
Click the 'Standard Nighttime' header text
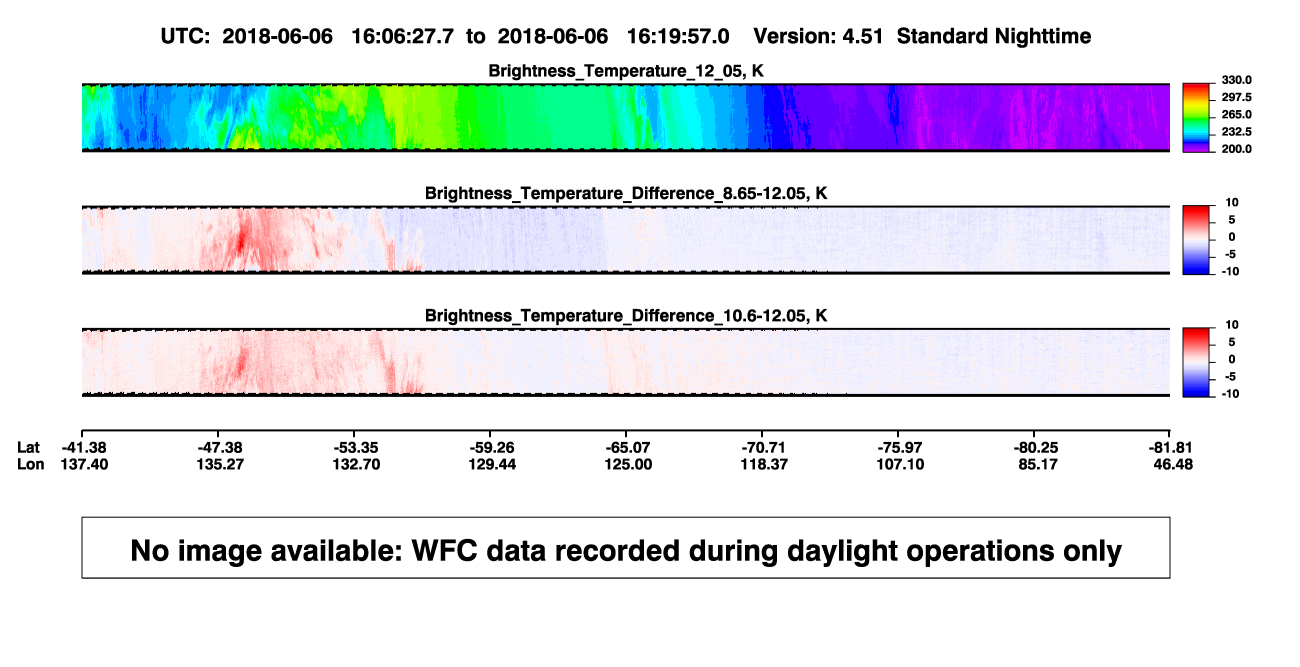994,36
